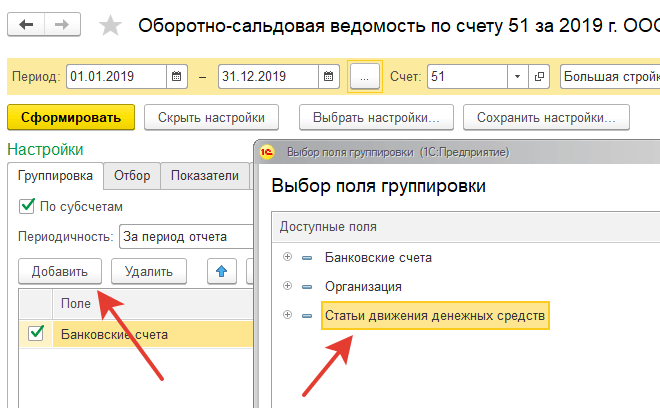Move field up with blue arrow button
Screen dimensions: 660x408
pos(222,270)
